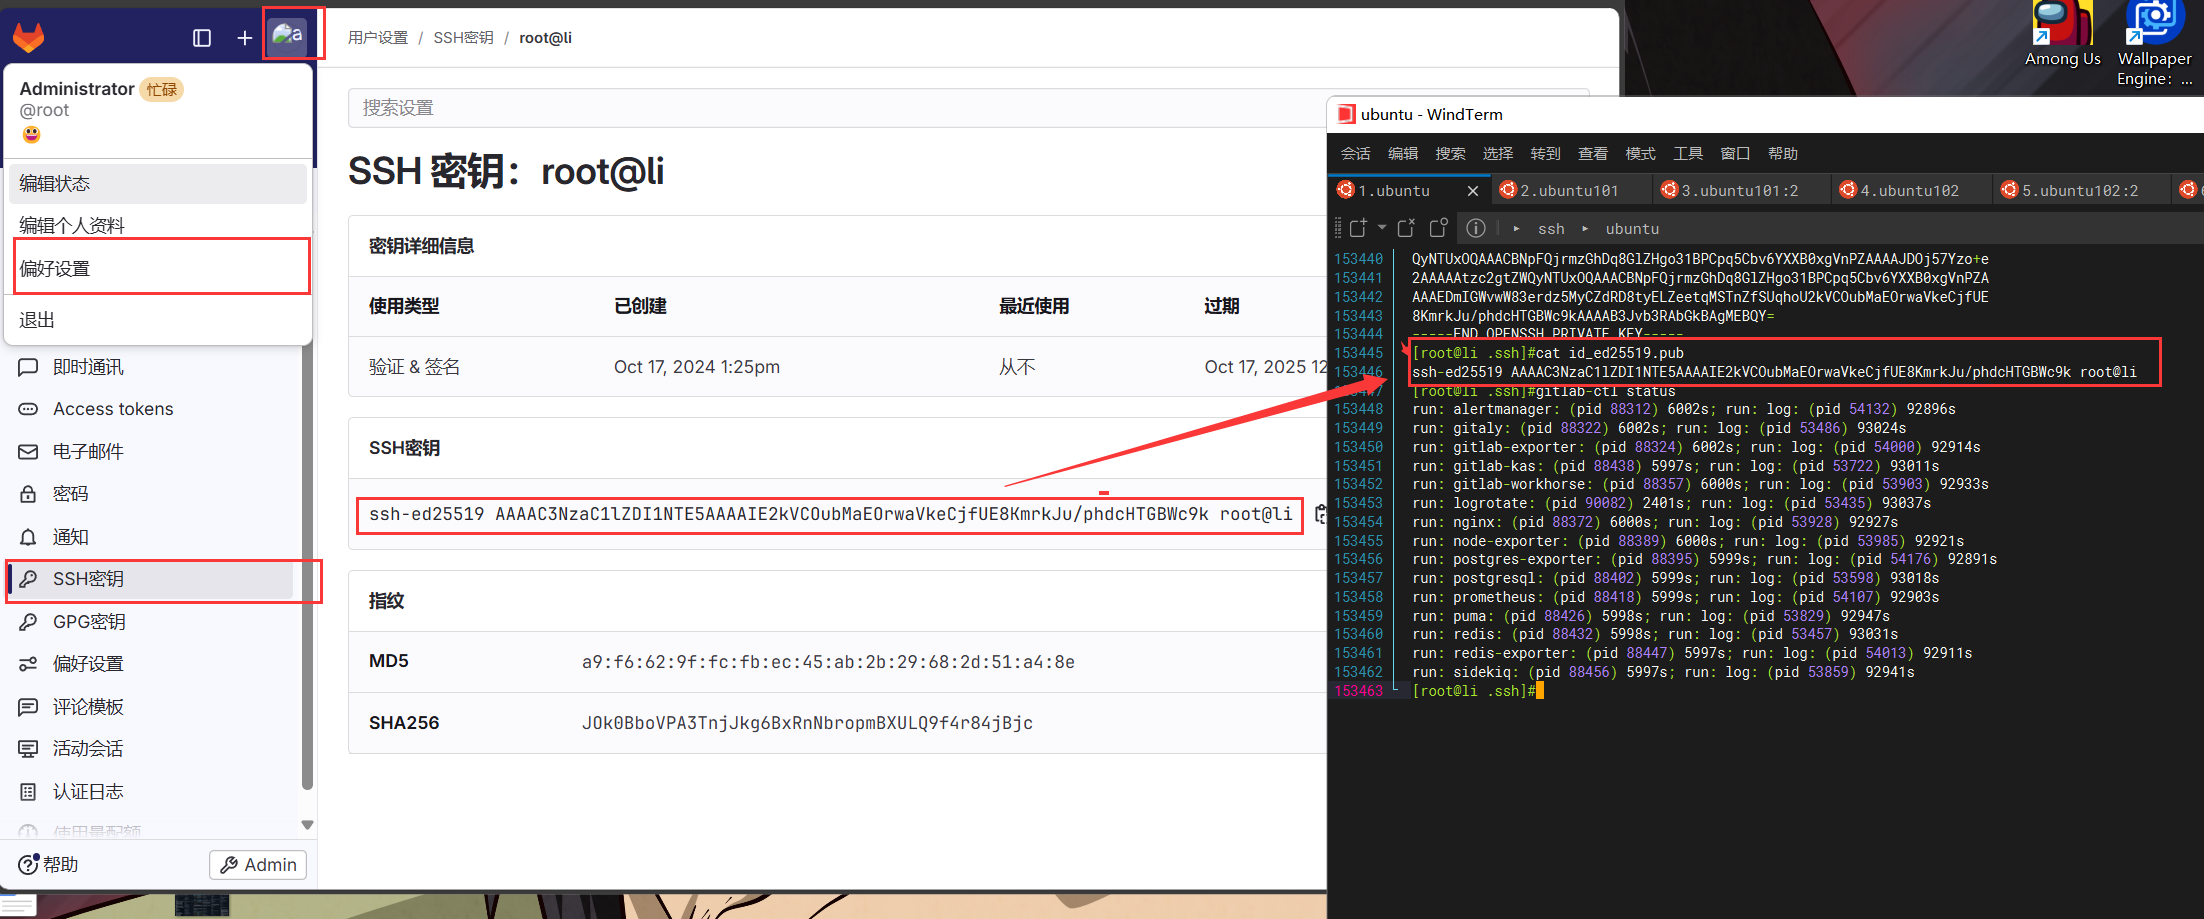Switch to 5.ubuntu102:2 tab in WindTerm
2204x919 pixels.
pos(2080,190)
